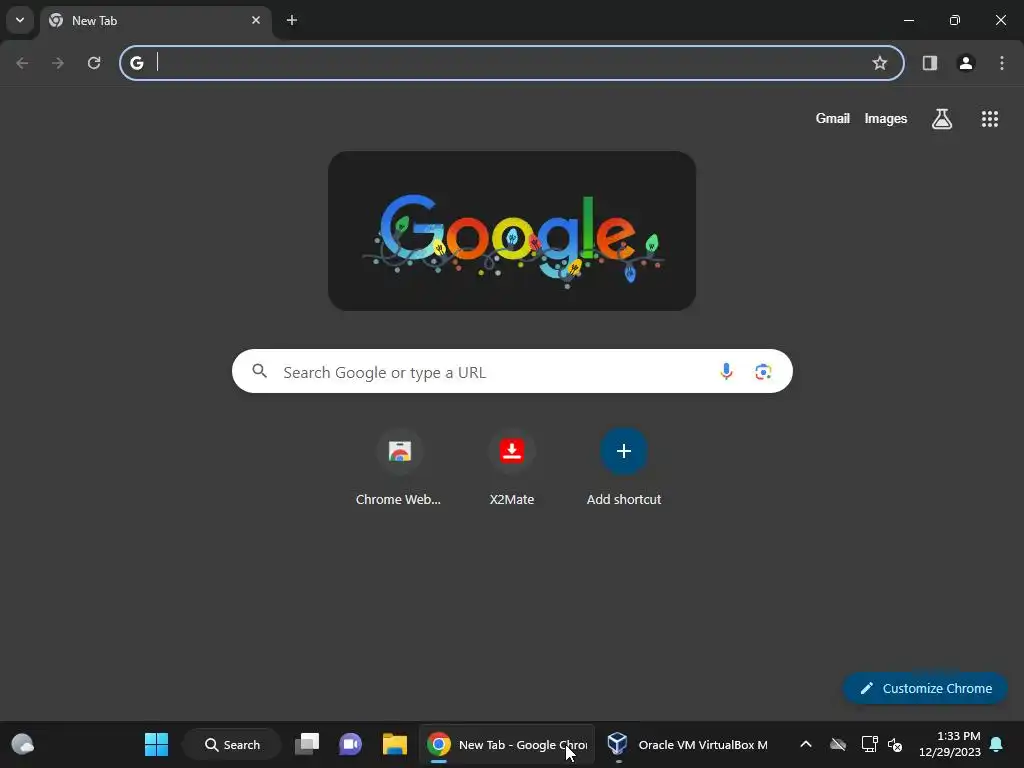Screen dimensions: 1024x768
Task: Select the New Tab browser tab
Action: [155, 20]
